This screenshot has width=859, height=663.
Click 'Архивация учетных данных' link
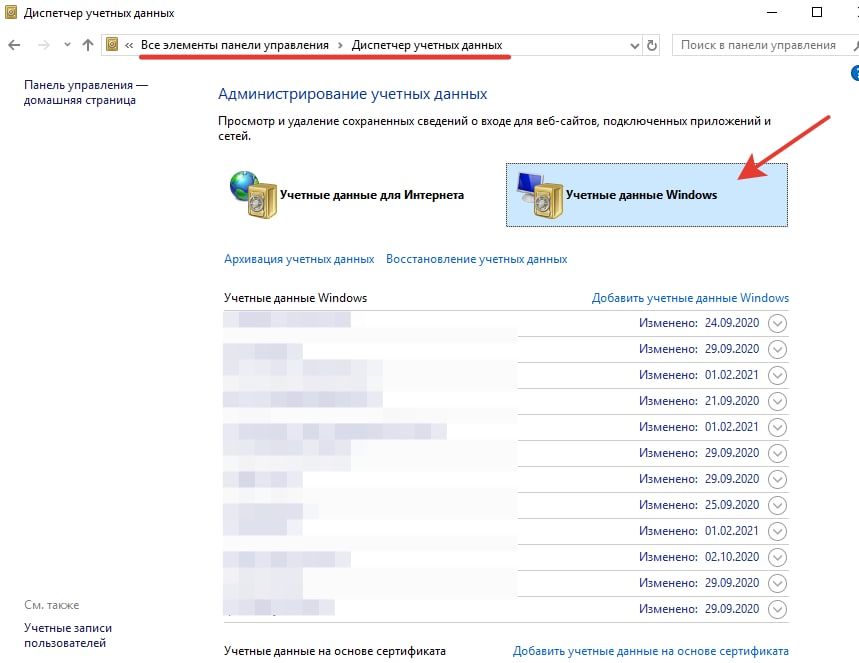(x=299, y=259)
